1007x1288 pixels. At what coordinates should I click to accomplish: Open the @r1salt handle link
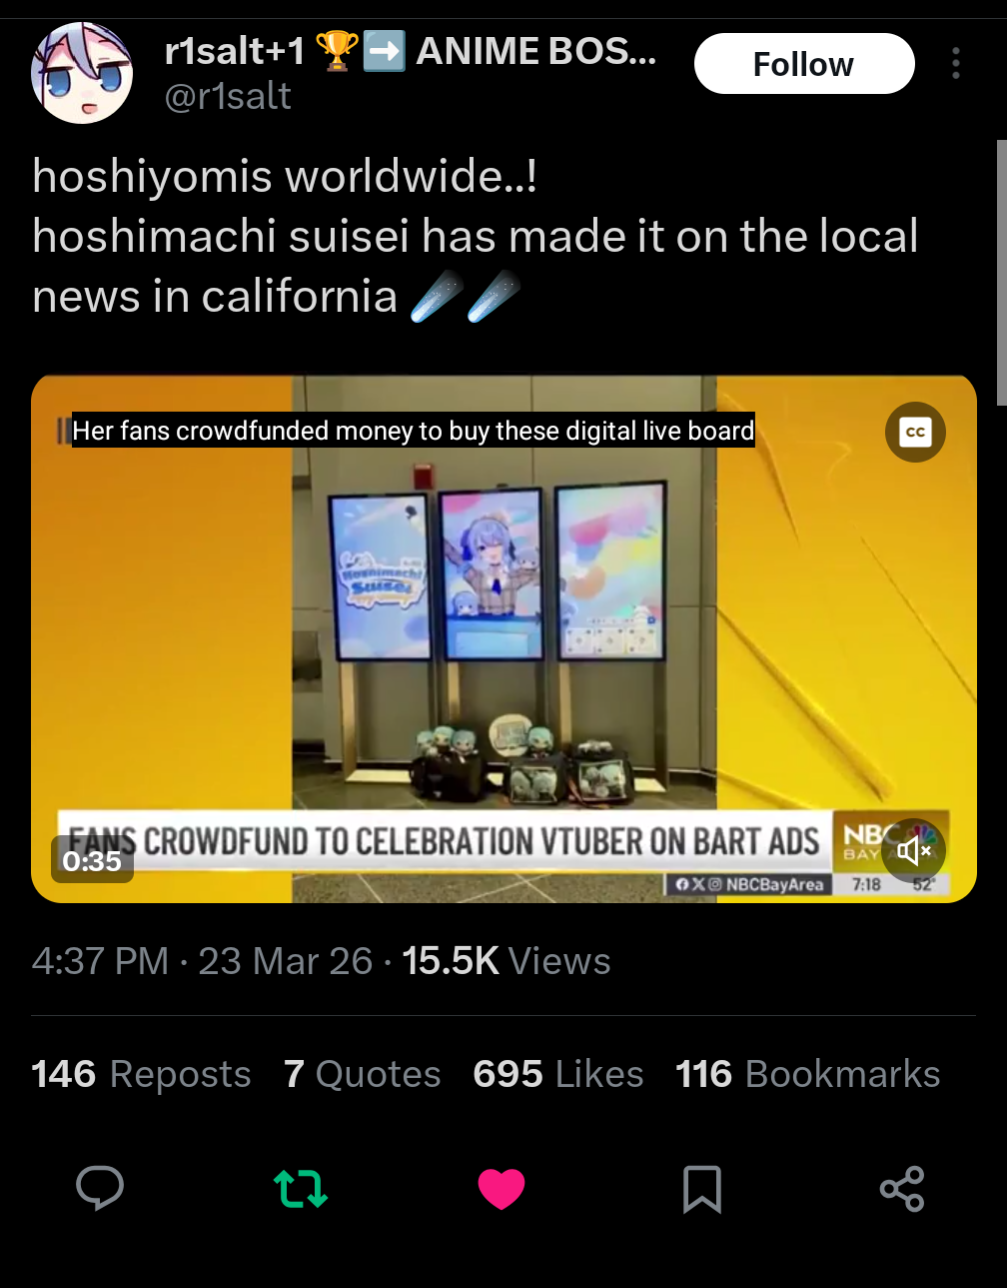(227, 96)
